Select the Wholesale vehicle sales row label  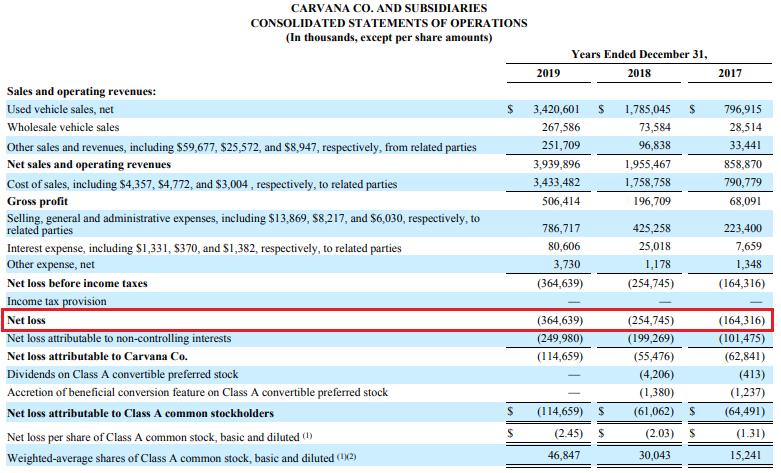63,127
